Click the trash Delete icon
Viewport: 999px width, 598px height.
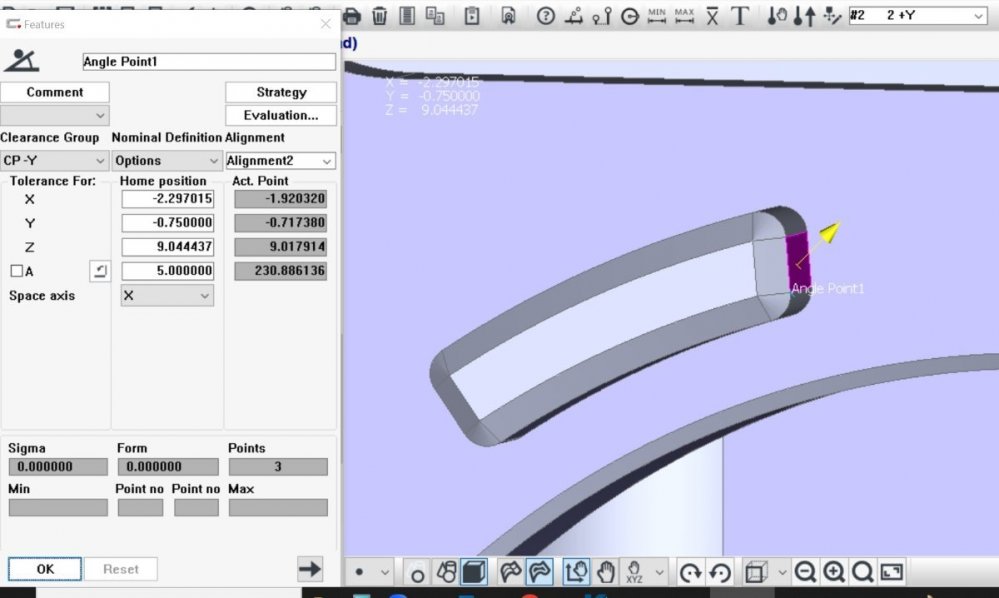pyautogui.click(x=381, y=16)
